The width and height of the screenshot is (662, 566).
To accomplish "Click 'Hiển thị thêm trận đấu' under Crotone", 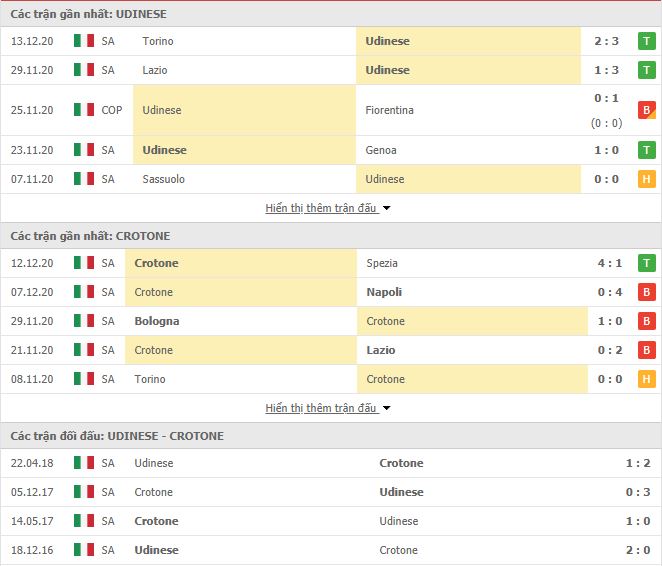I will point(321,408).
